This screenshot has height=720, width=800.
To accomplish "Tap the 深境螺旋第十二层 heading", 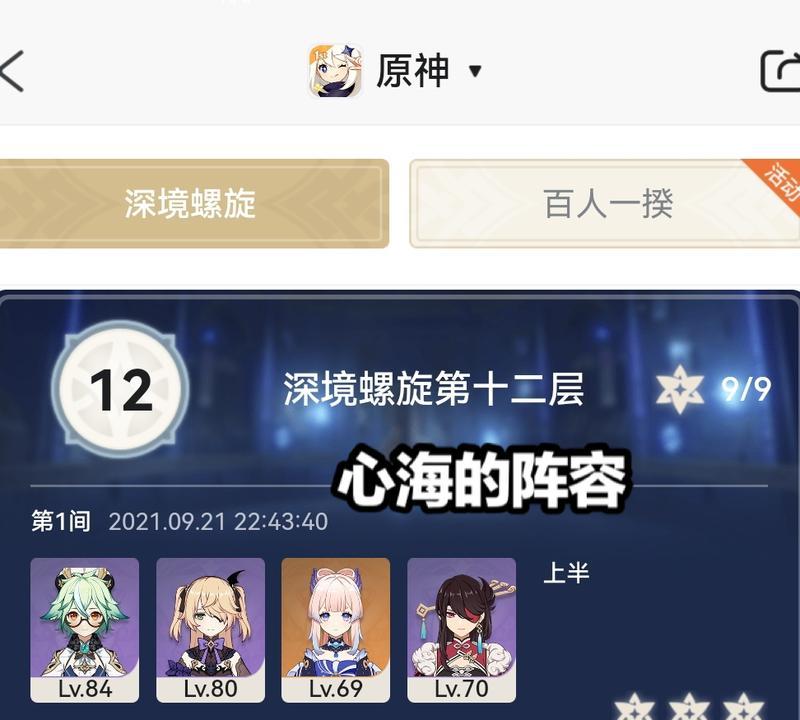I will (x=433, y=389).
